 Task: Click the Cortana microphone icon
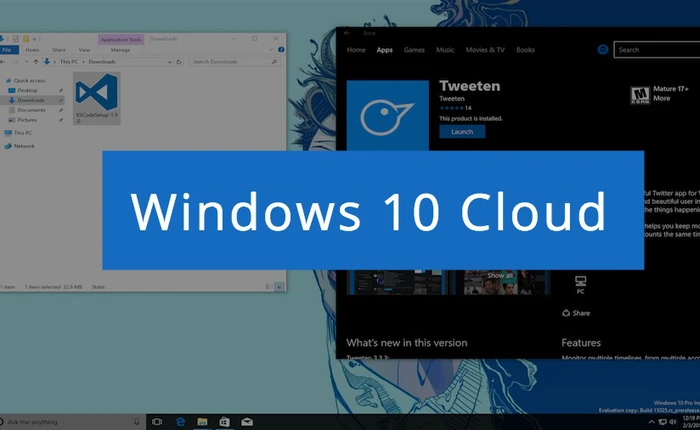[x=137, y=422]
